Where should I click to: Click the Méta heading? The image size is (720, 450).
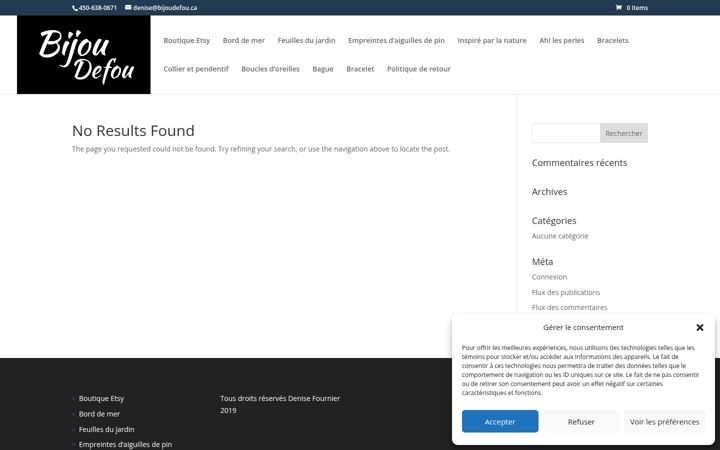542,262
